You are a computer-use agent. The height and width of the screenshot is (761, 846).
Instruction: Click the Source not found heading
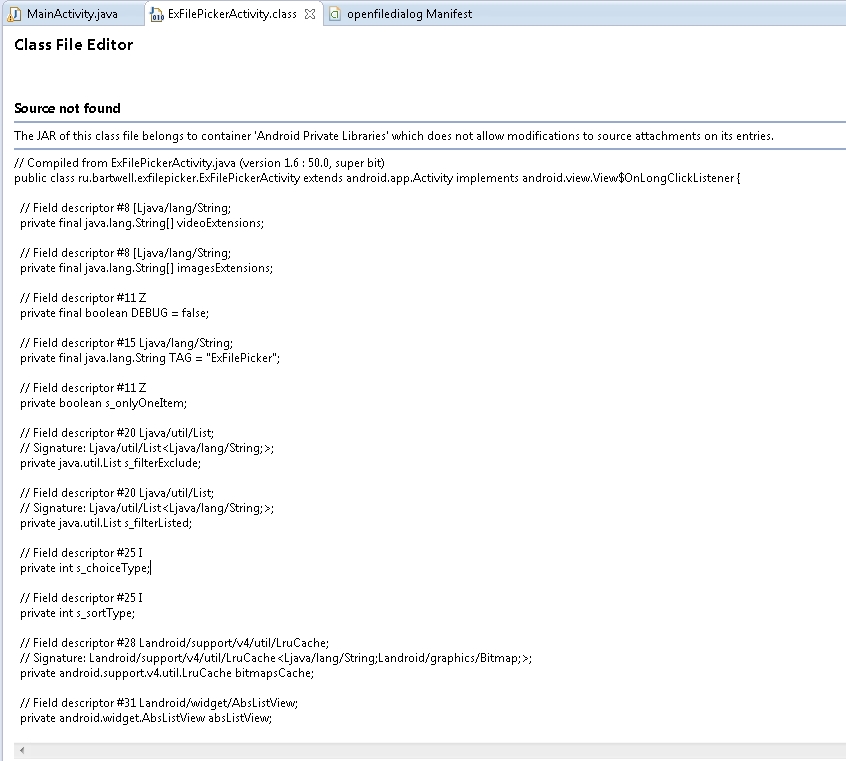[x=67, y=108]
